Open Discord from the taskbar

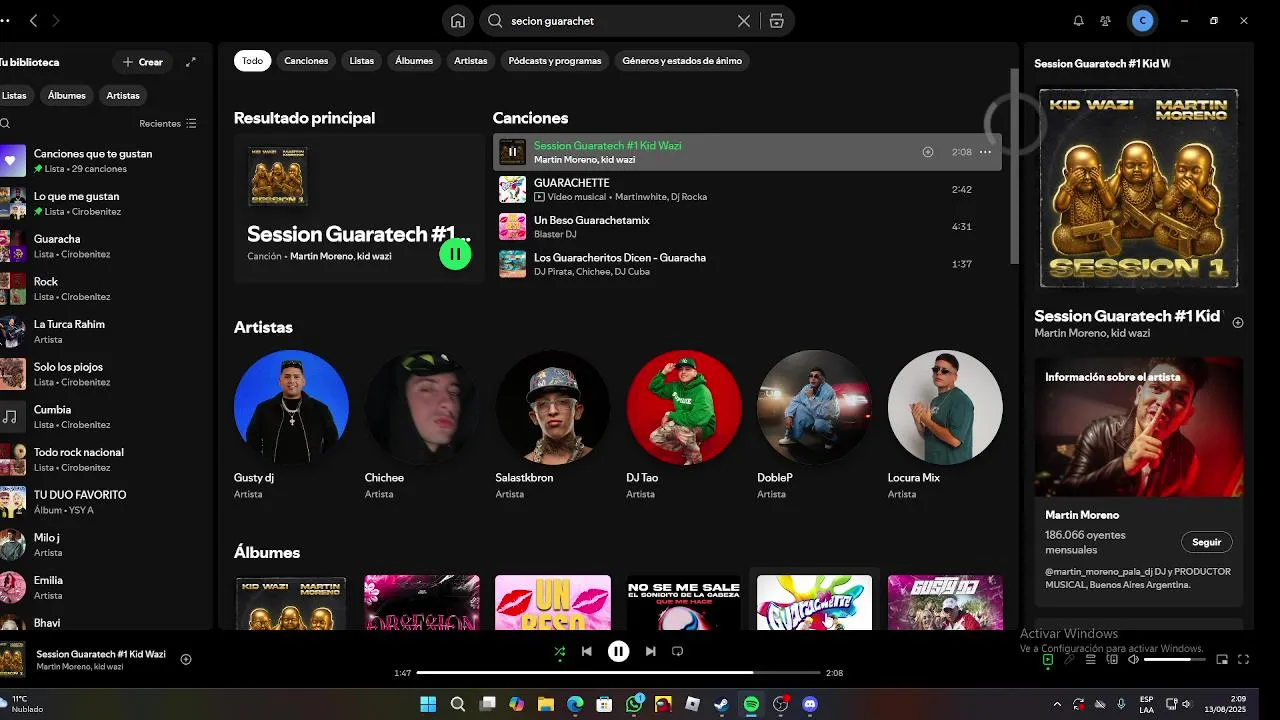coord(810,705)
